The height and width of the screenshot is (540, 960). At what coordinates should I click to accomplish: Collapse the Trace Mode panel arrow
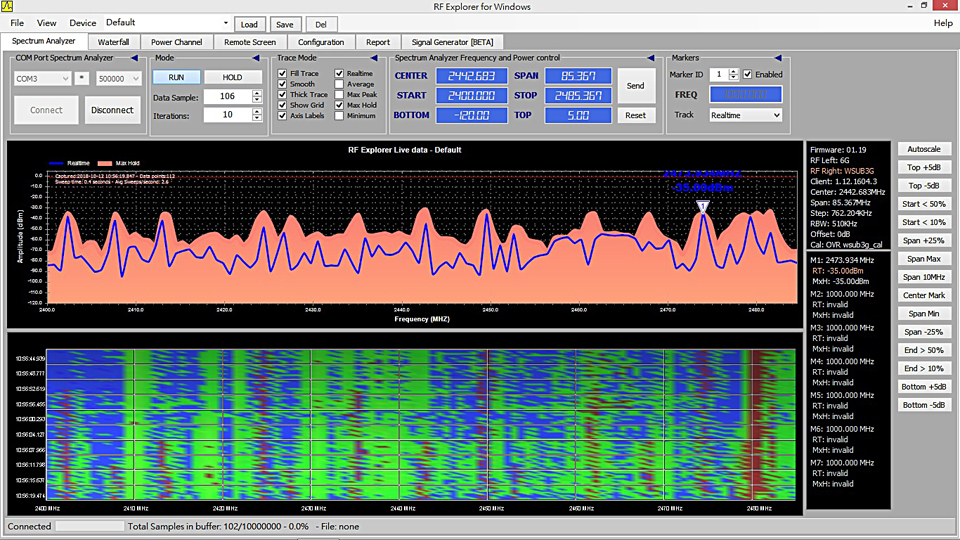373,58
